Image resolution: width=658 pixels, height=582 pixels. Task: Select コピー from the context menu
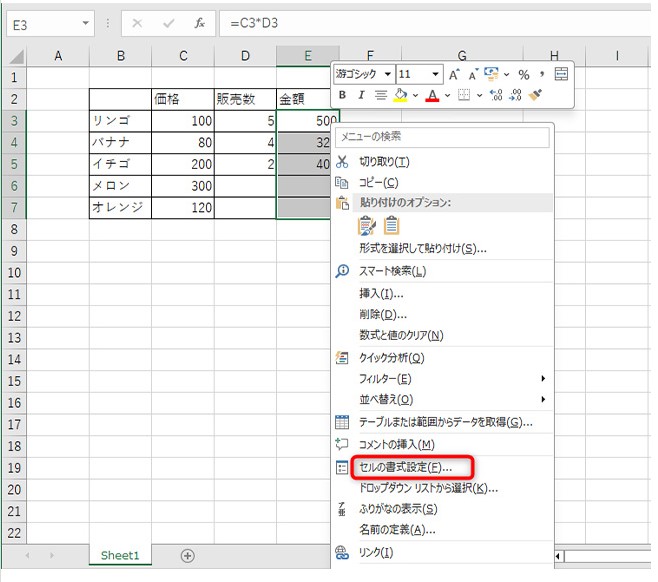point(378,183)
